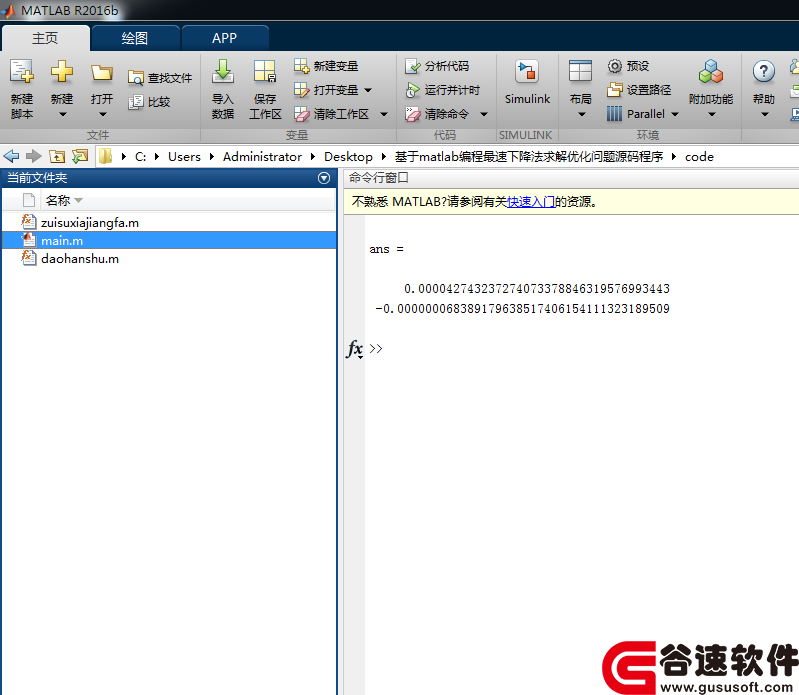Click the matlab最速下降法 folder in path
This screenshot has height=695, width=799.
coord(528,156)
